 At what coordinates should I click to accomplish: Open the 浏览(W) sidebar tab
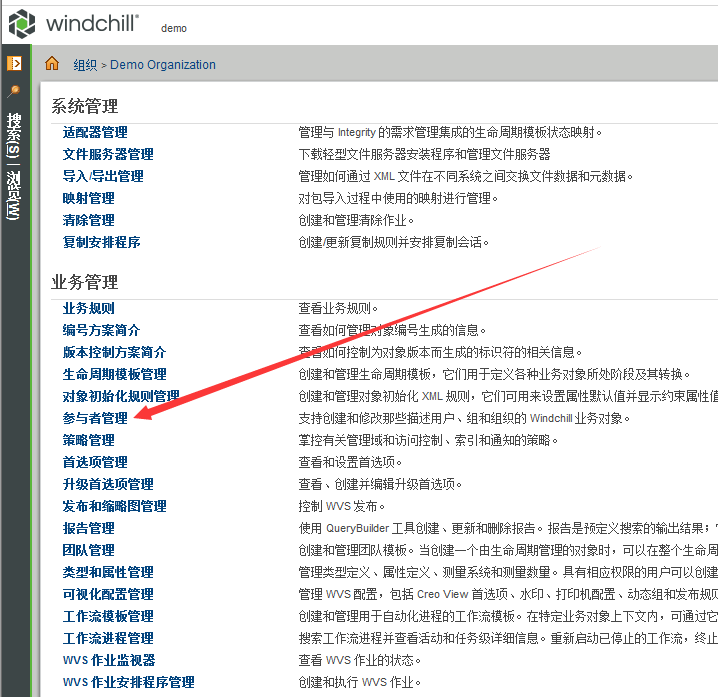point(14,195)
